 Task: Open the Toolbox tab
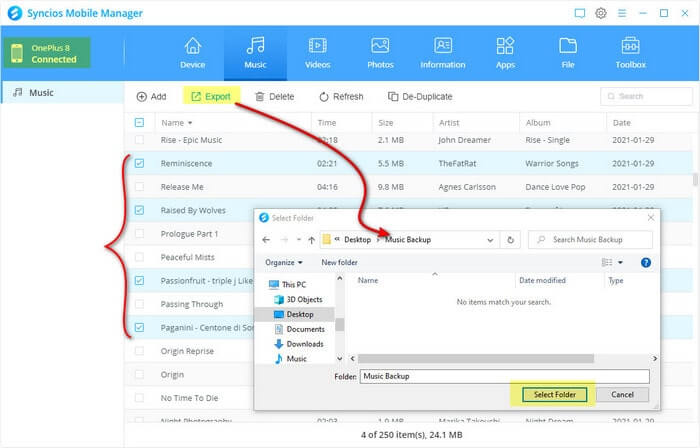630,53
